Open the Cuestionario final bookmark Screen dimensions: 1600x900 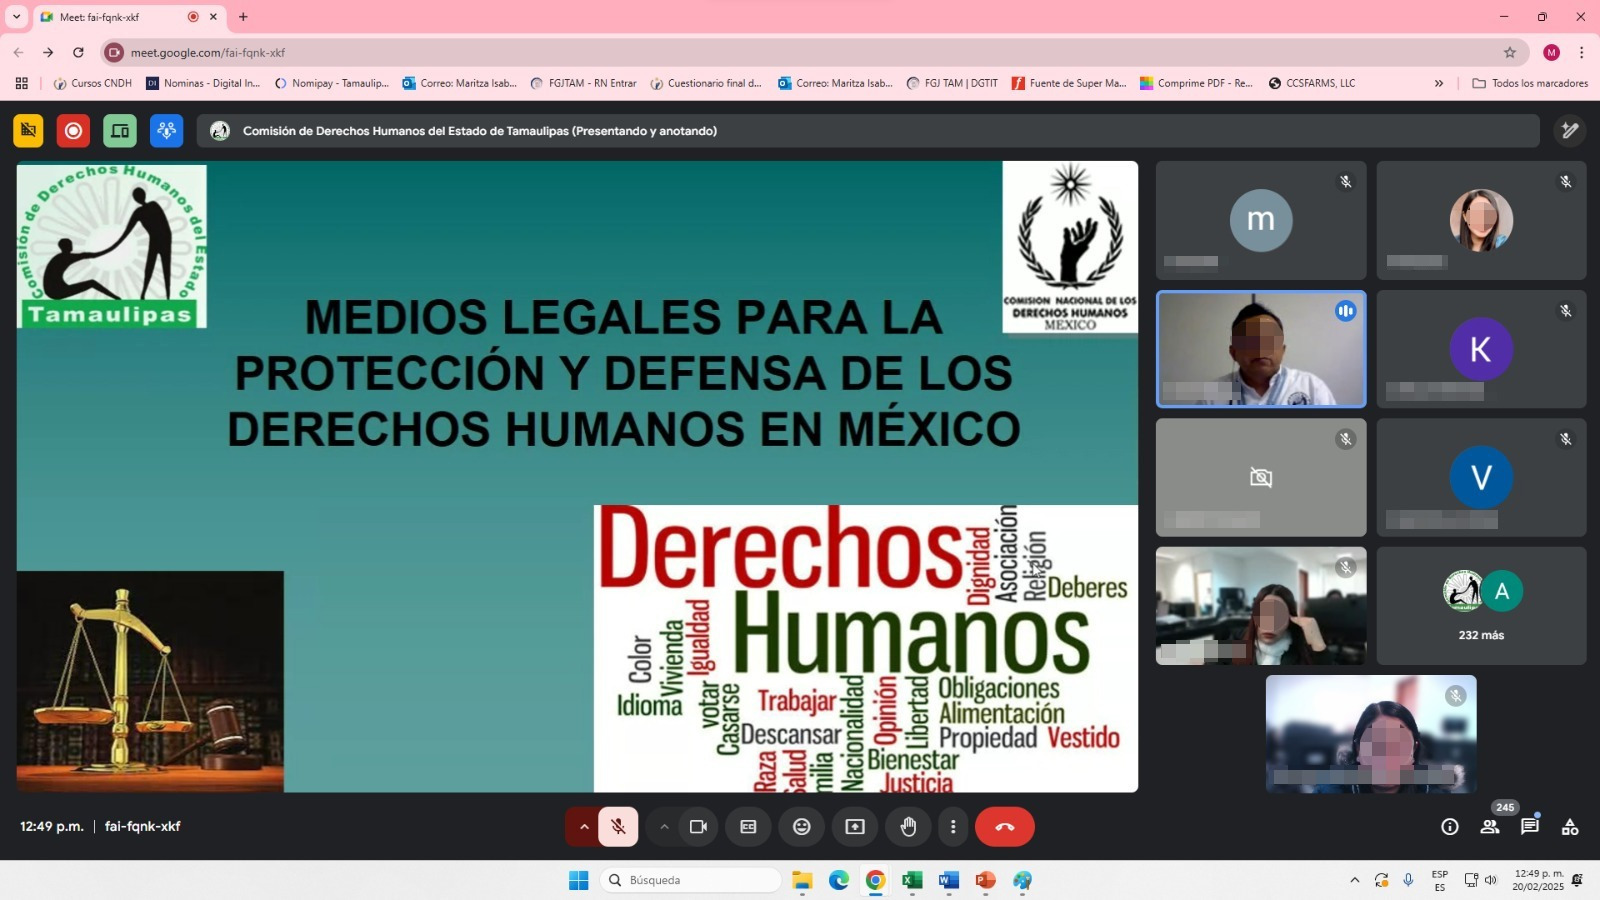click(706, 83)
